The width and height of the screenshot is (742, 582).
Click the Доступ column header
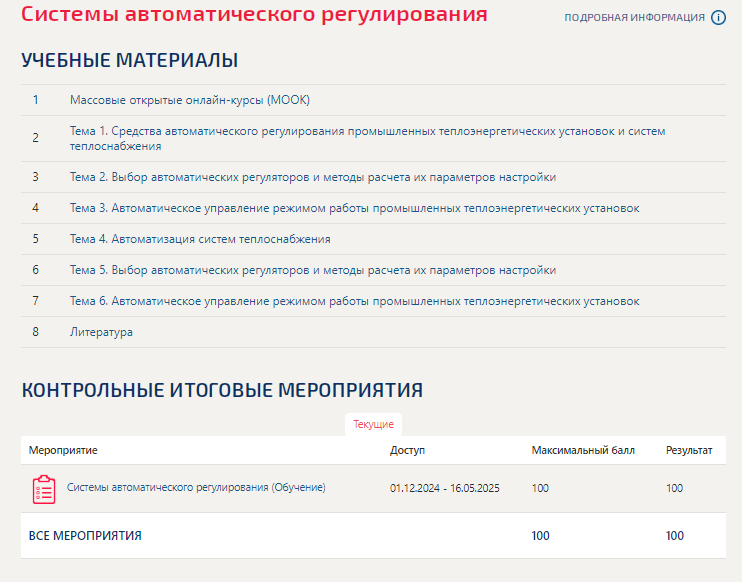pos(407,450)
